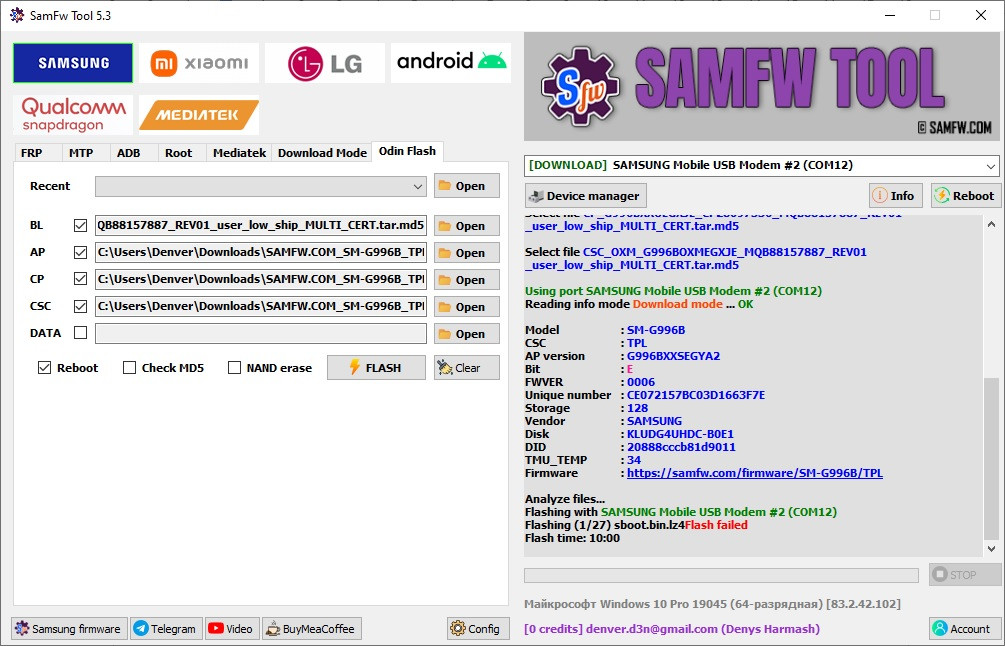The height and width of the screenshot is (646, 1005).
Task: Click the CP file path field
Action: point(260,279)
